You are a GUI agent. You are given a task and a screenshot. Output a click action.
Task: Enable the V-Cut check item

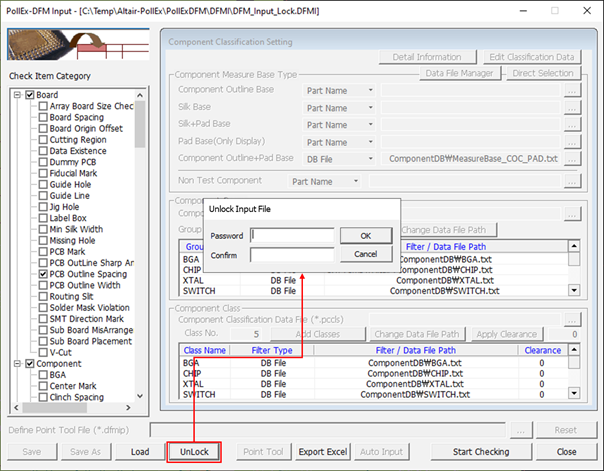click(43, 351)
